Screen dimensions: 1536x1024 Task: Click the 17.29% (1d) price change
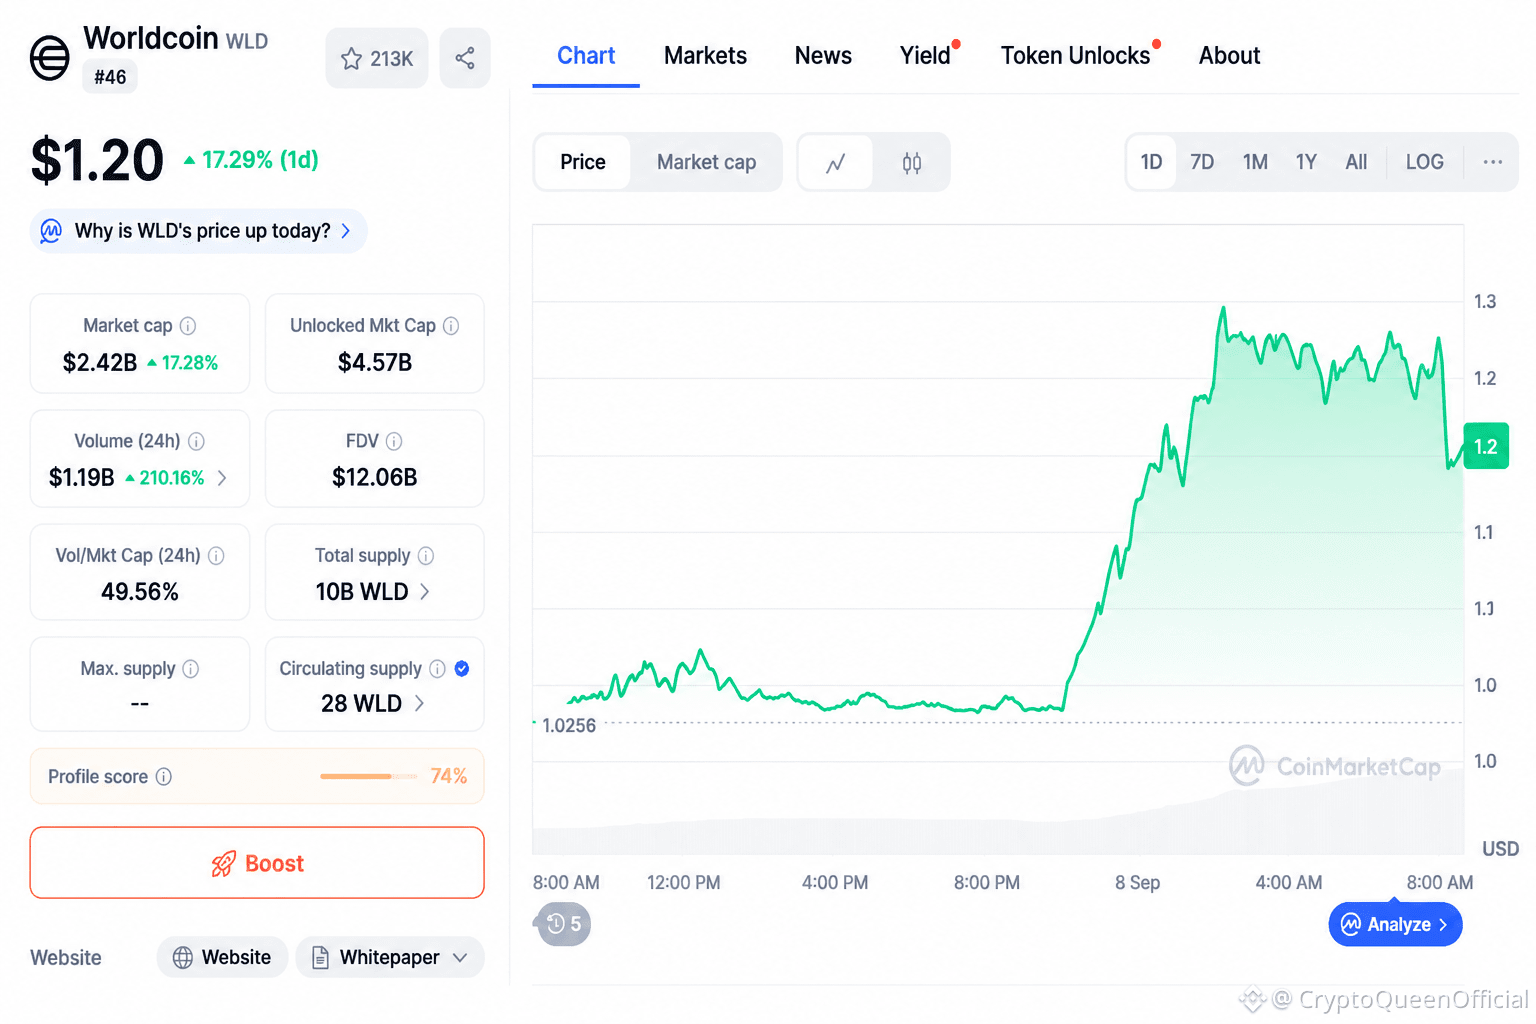click(x=251, y=160)
